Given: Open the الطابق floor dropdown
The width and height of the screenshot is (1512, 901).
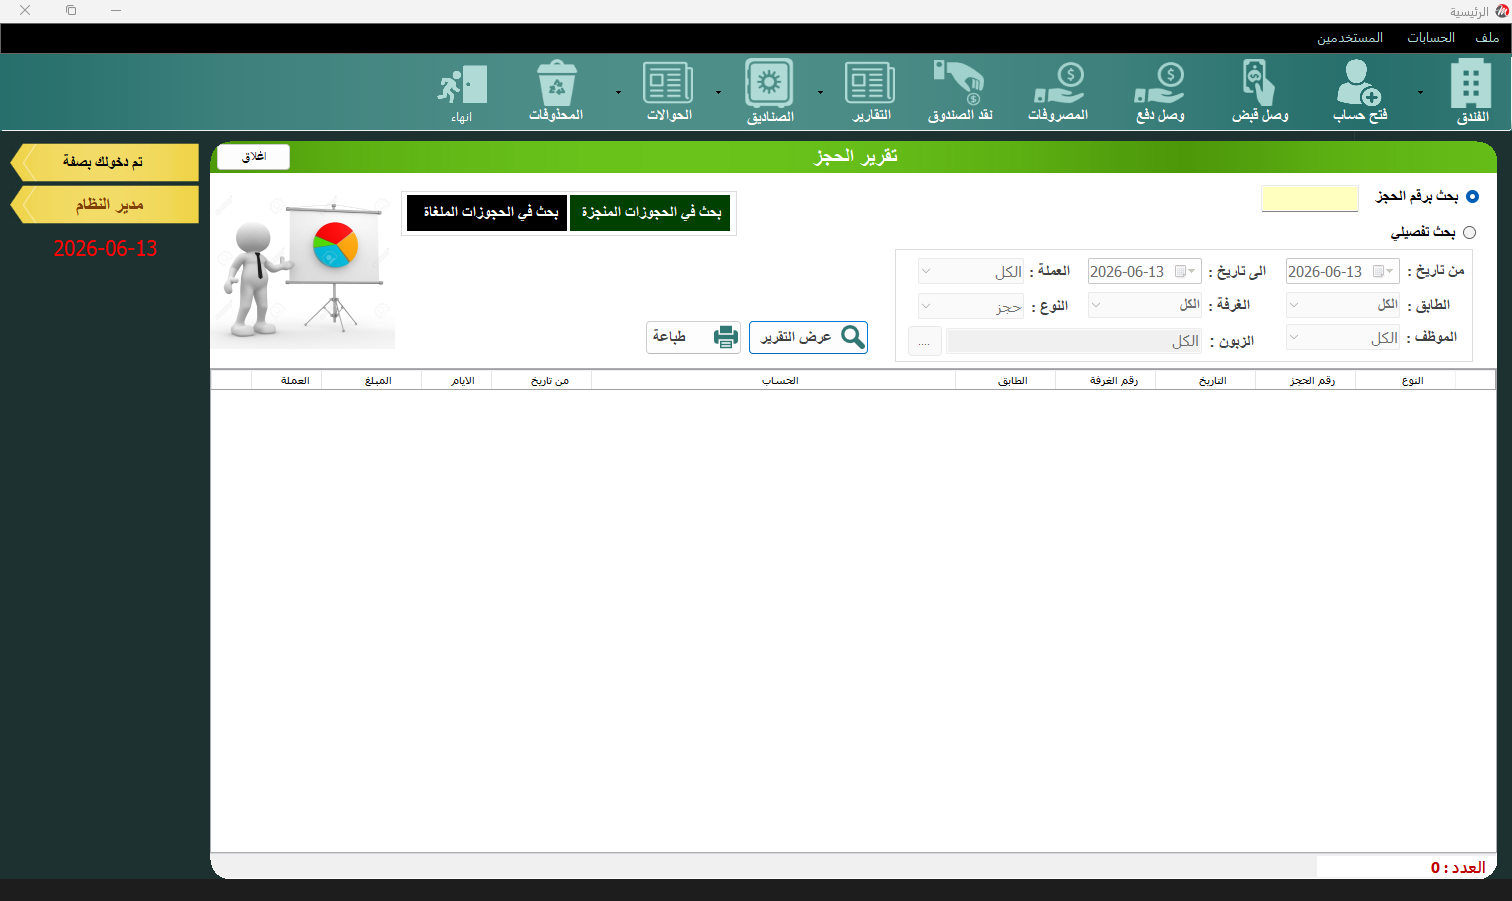Looking at the screenshot, I should (x=1342, y=304).
